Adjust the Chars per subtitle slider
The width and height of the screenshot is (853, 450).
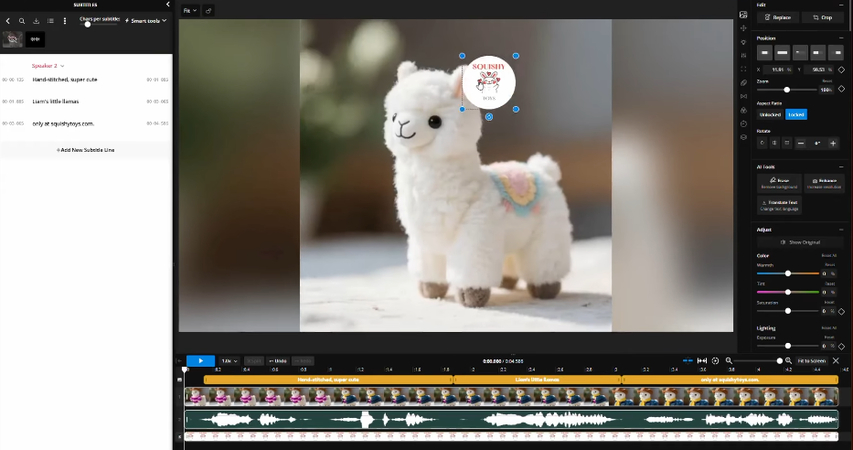coord(87,24)
